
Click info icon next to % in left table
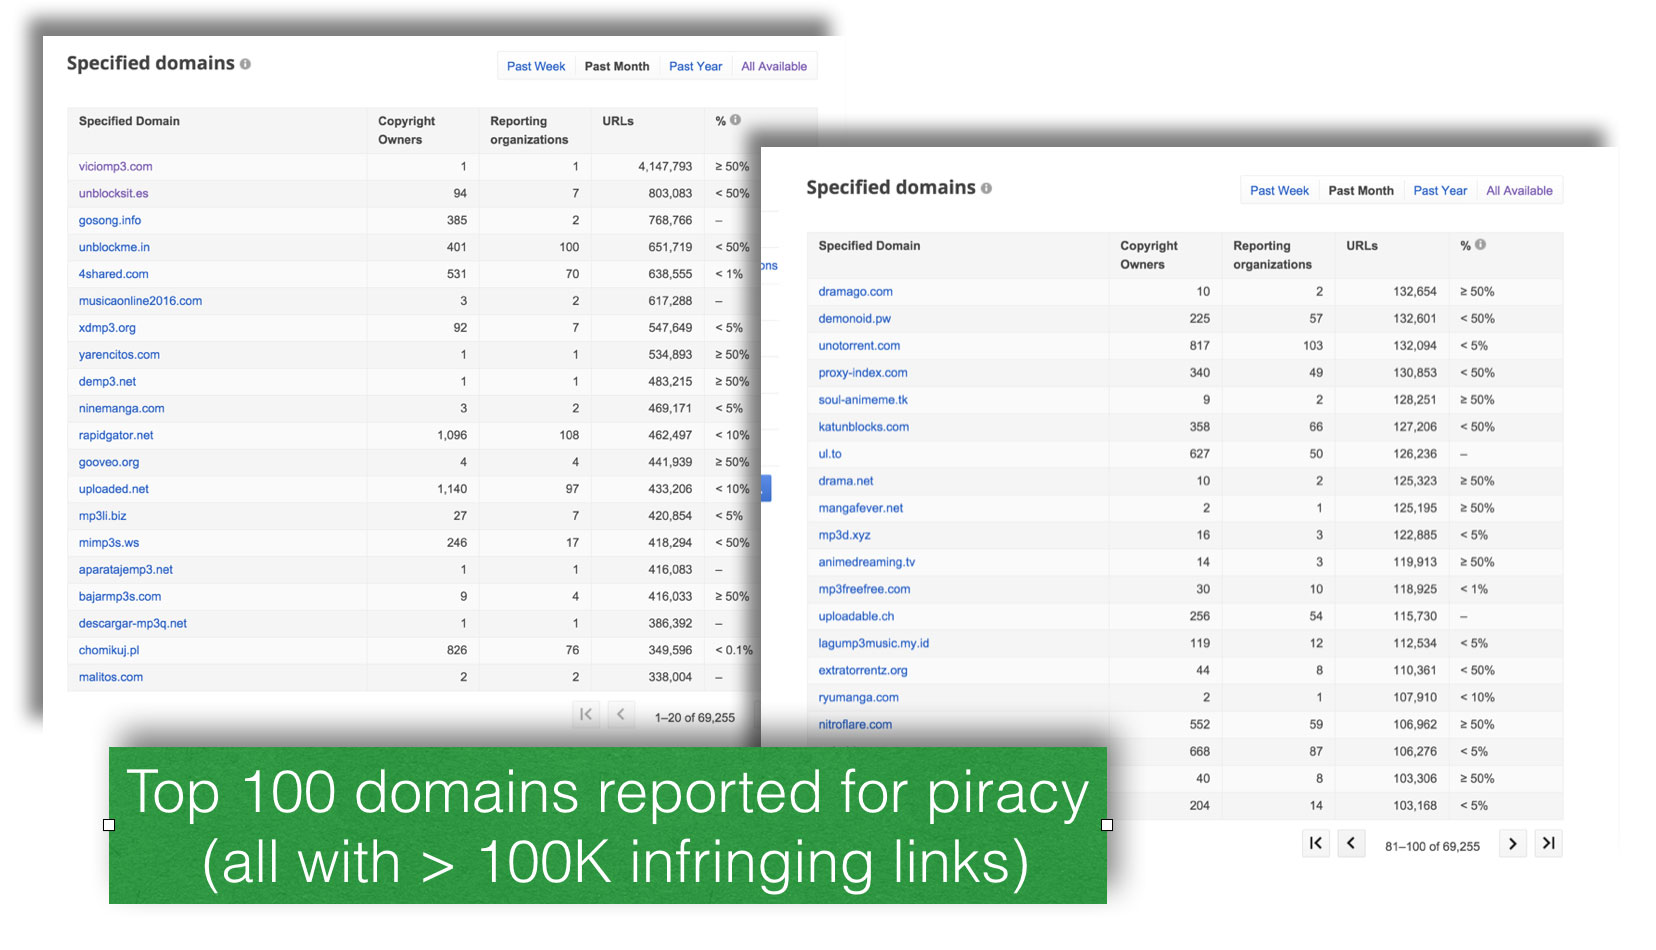click(735, 120)
